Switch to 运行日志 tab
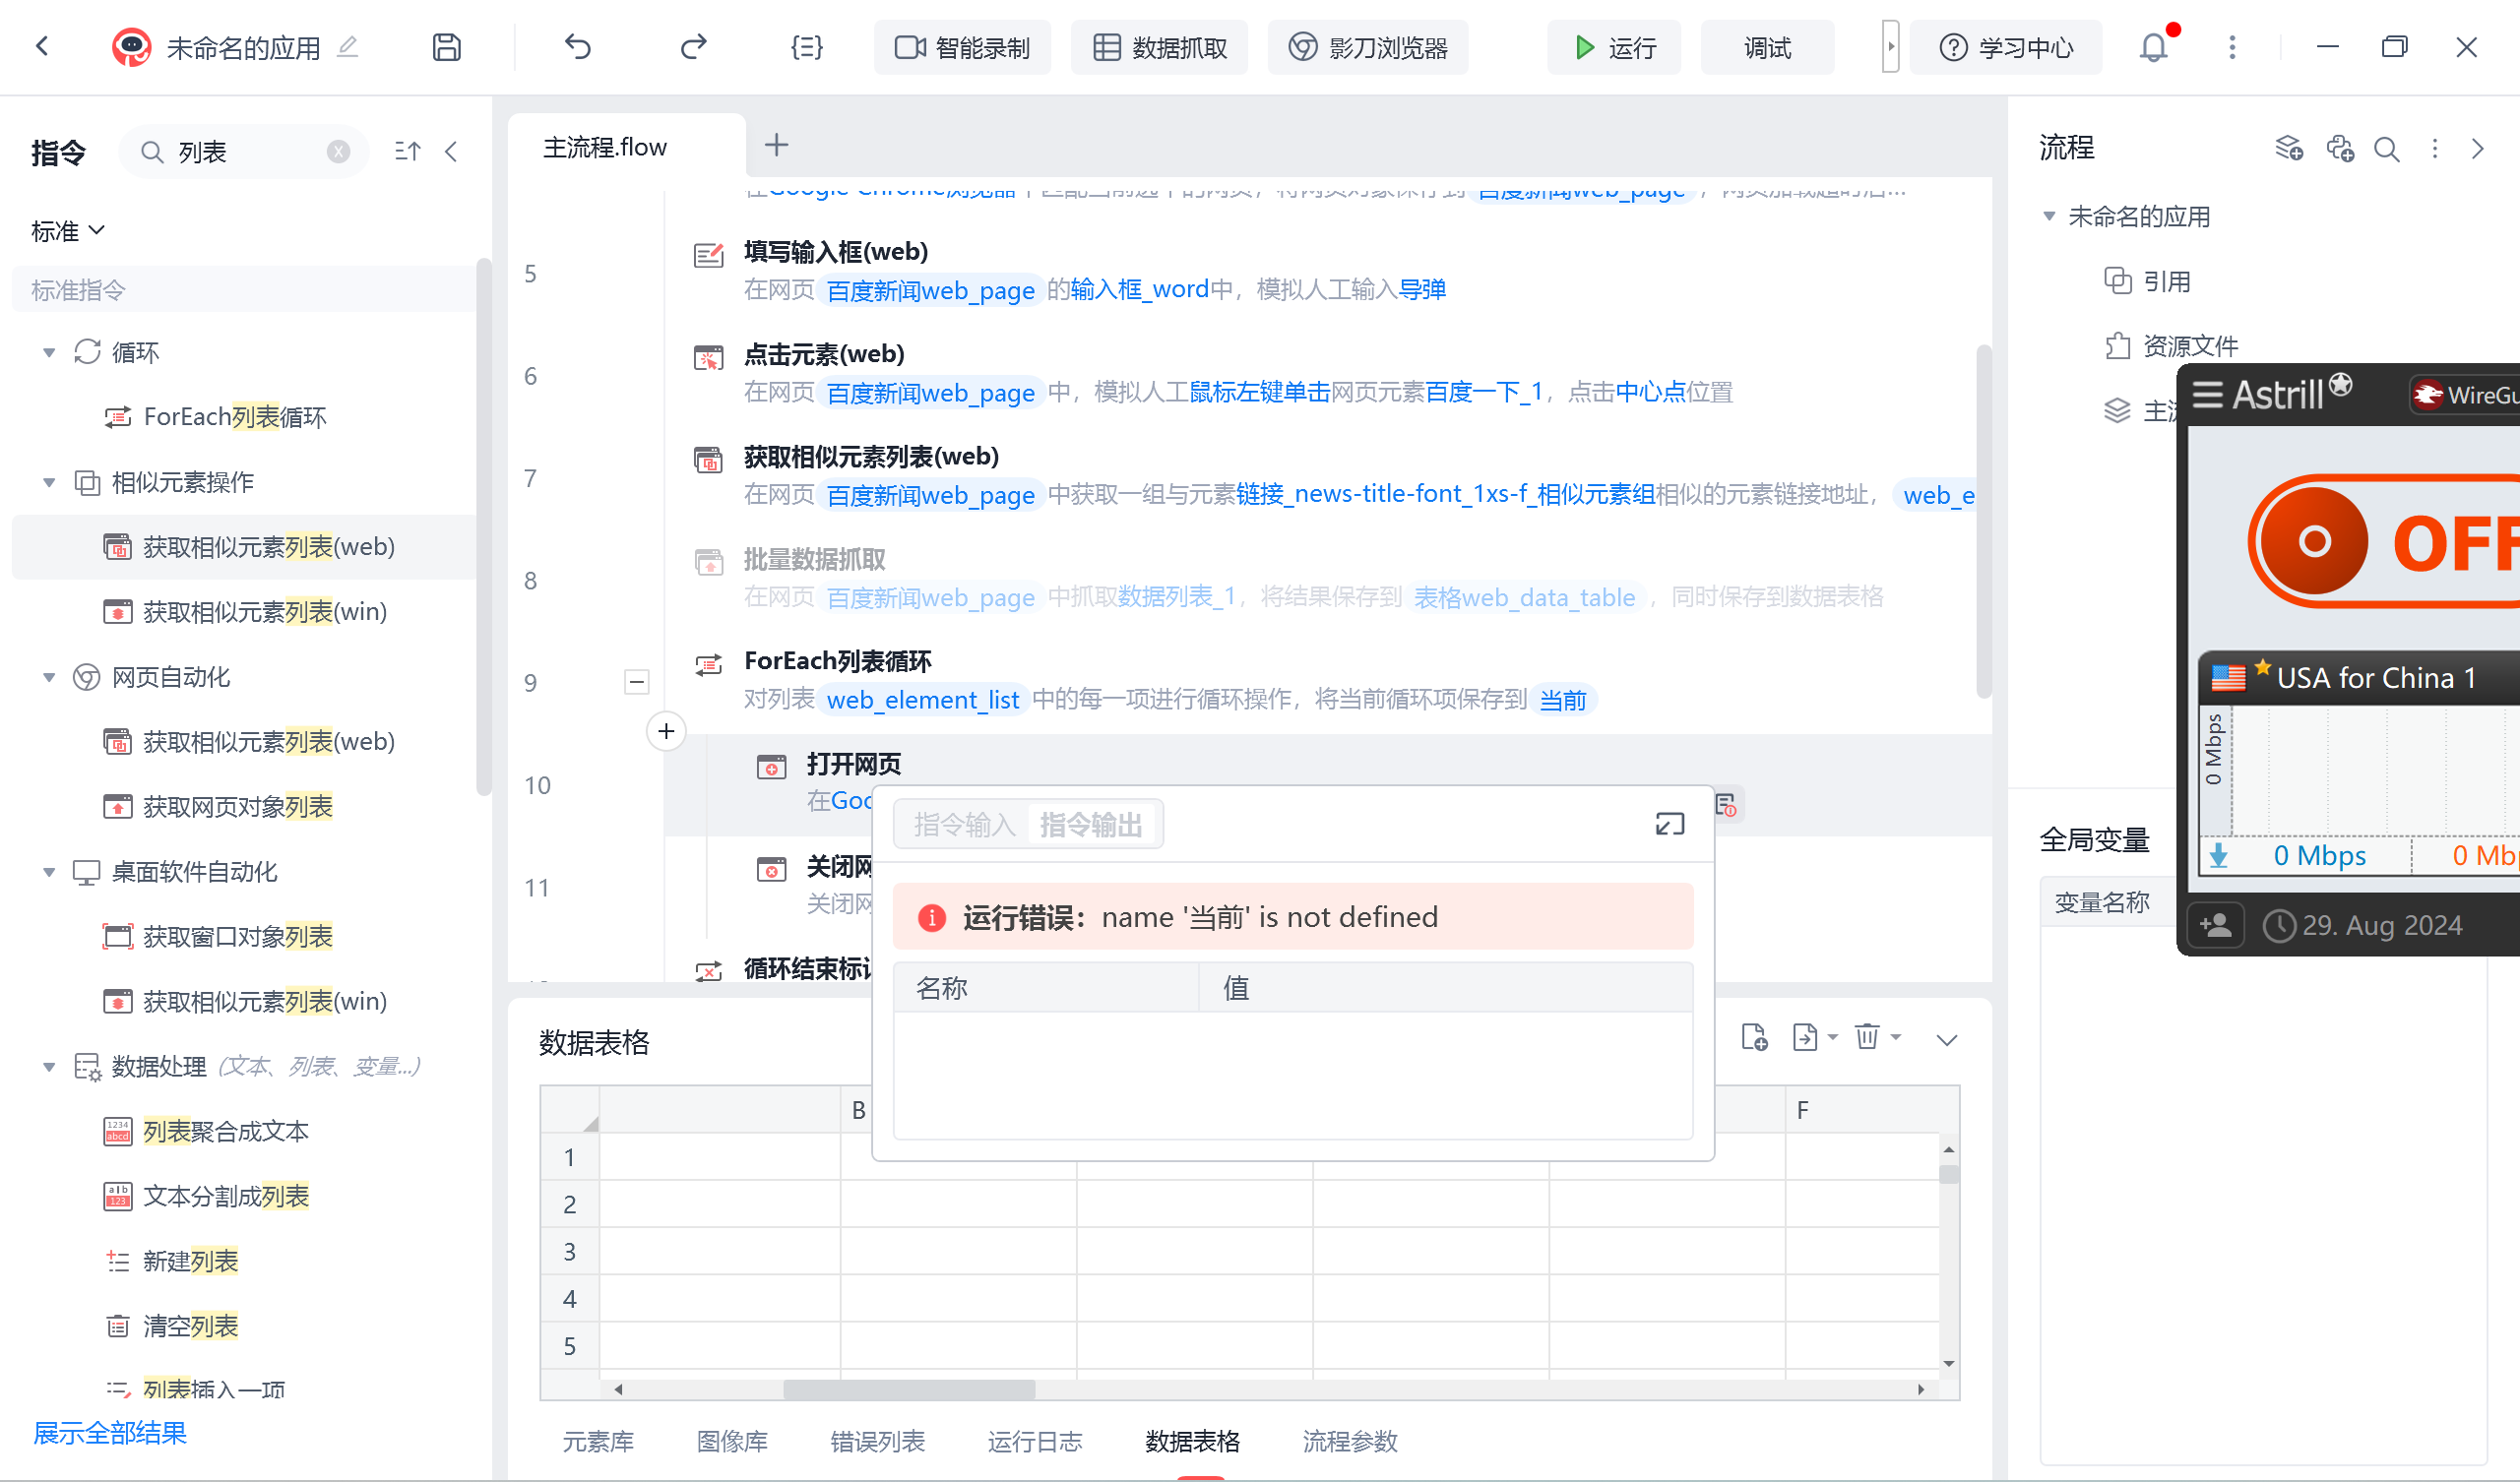2520x1482 pixels. 1034,1441
